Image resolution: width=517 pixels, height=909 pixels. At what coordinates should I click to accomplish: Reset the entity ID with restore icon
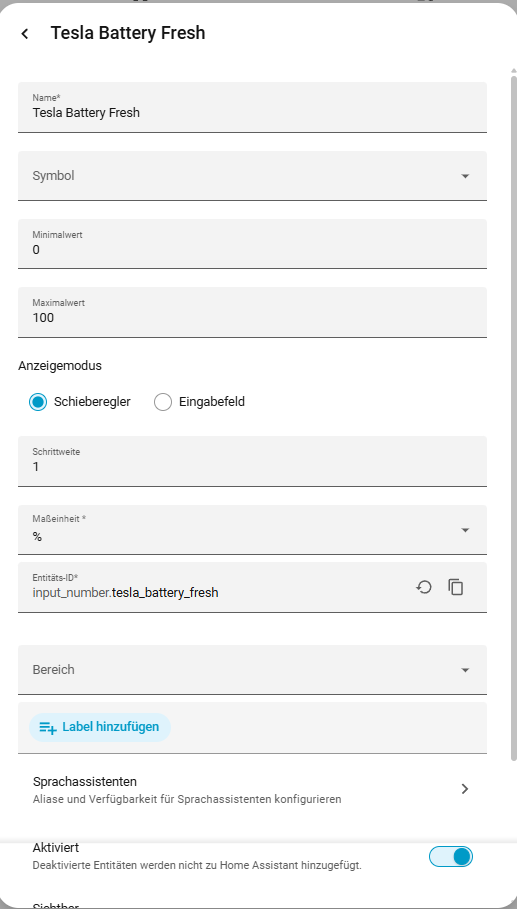point(424,587)
